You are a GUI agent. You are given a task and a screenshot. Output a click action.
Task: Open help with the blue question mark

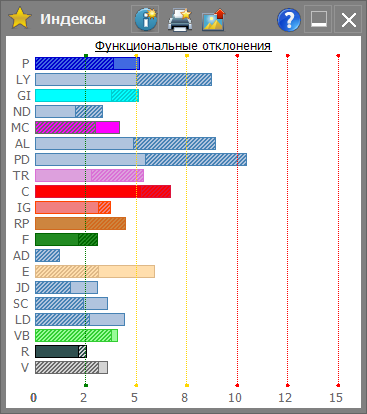pos(289,20)
